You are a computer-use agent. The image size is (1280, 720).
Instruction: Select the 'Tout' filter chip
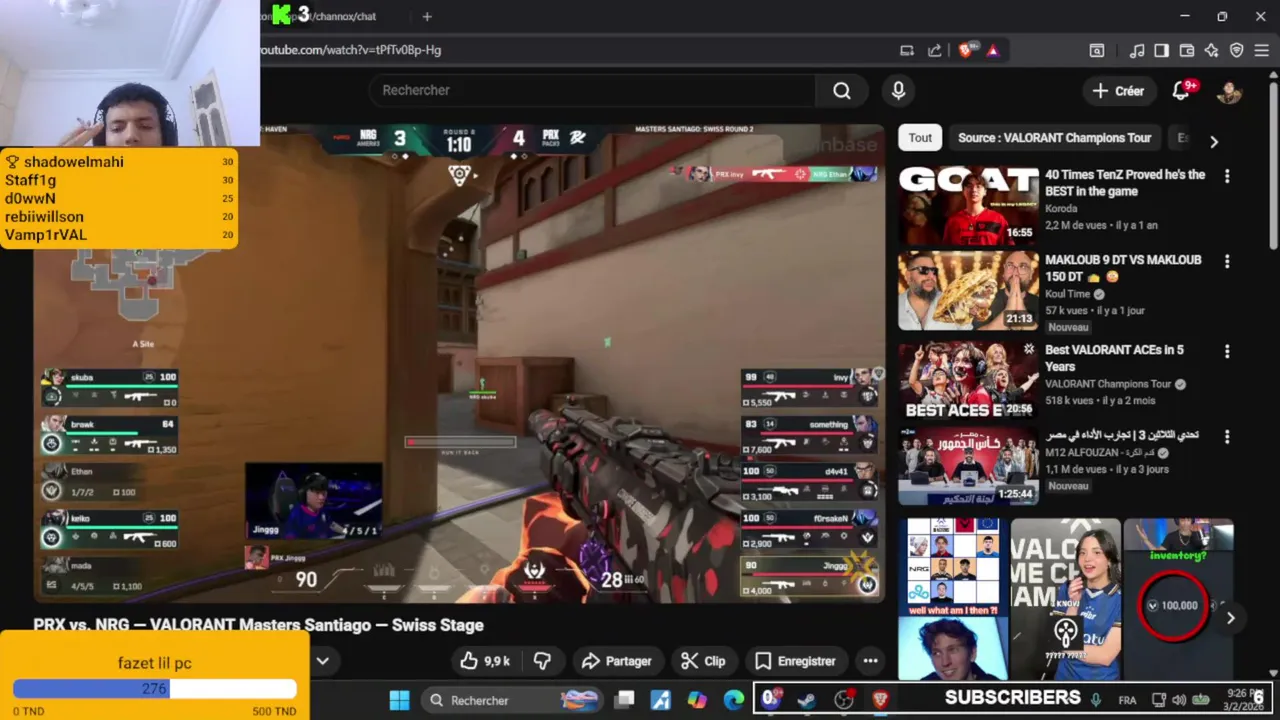point(920,138)
